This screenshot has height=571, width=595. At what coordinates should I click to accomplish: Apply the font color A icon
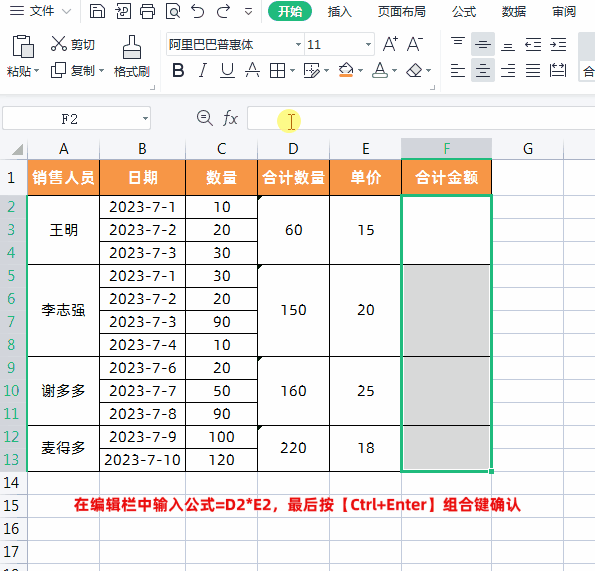click(380, 70)
